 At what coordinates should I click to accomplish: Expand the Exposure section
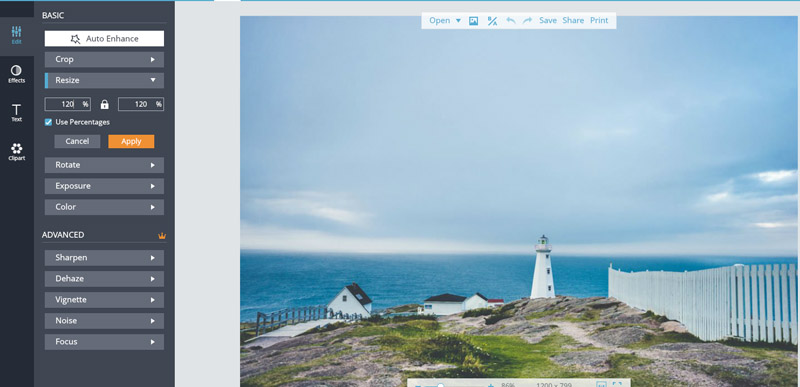[x=104, y=186]
